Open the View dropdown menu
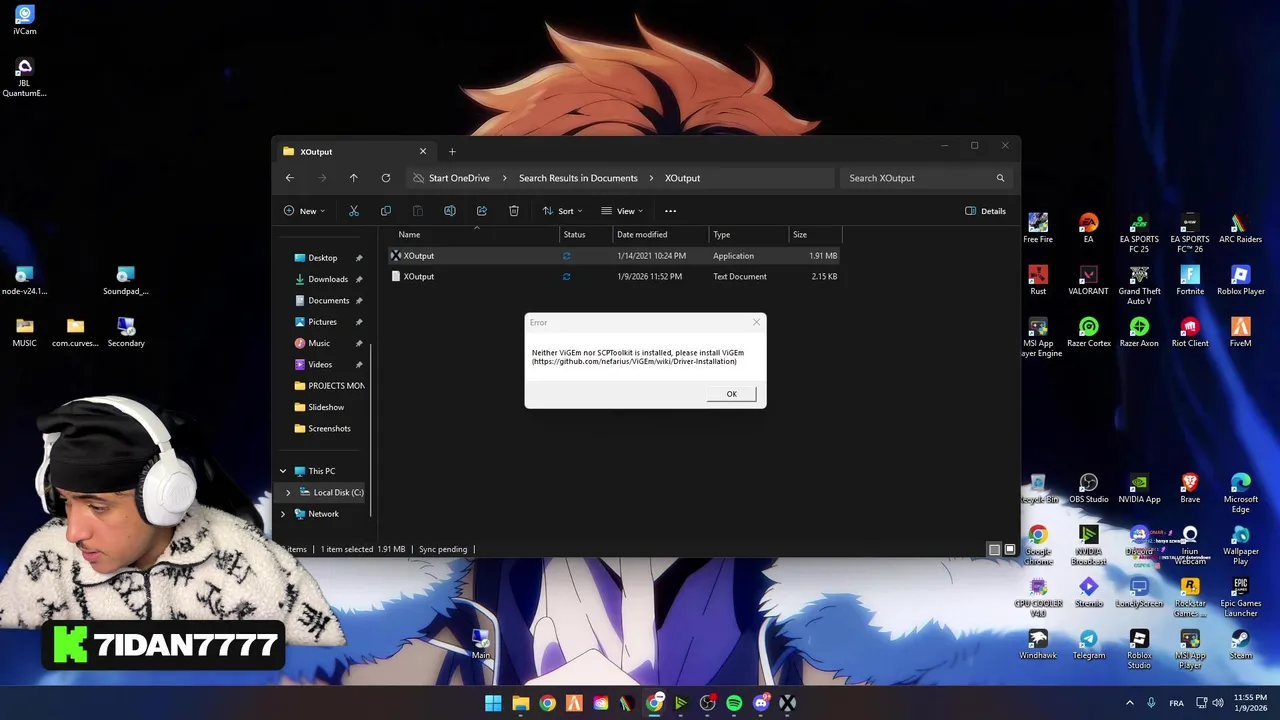 click(622, 211)
